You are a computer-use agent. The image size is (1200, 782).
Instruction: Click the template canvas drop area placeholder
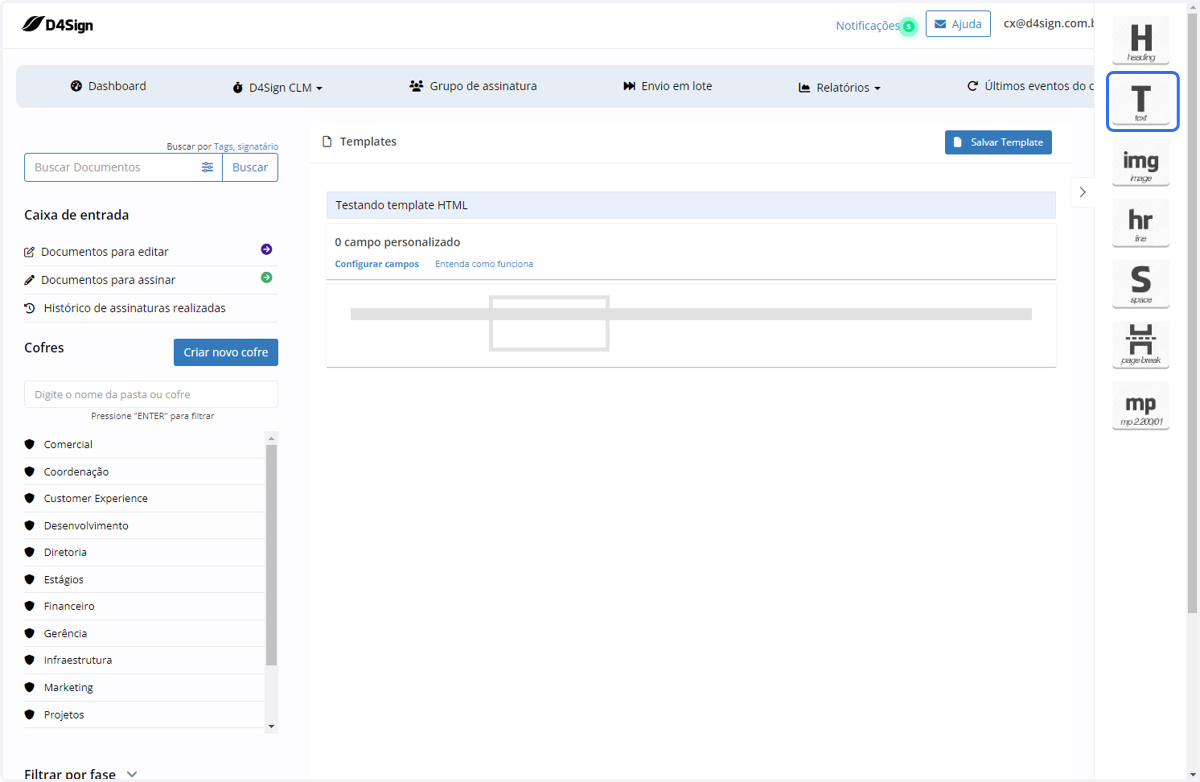point(691,324)
